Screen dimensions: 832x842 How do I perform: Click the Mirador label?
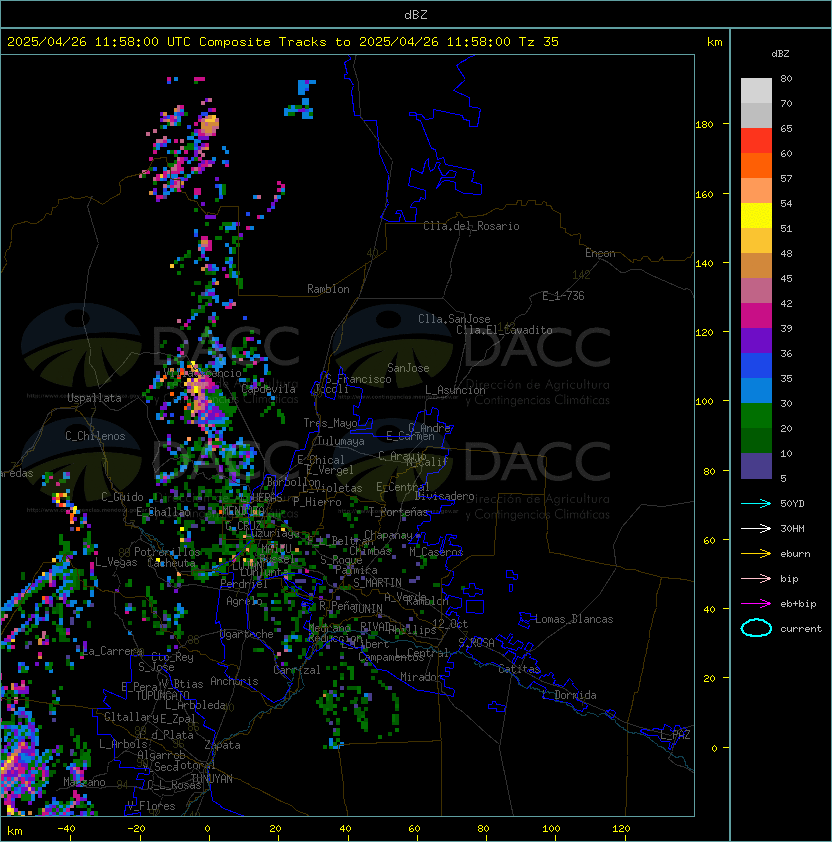point(421,677)
